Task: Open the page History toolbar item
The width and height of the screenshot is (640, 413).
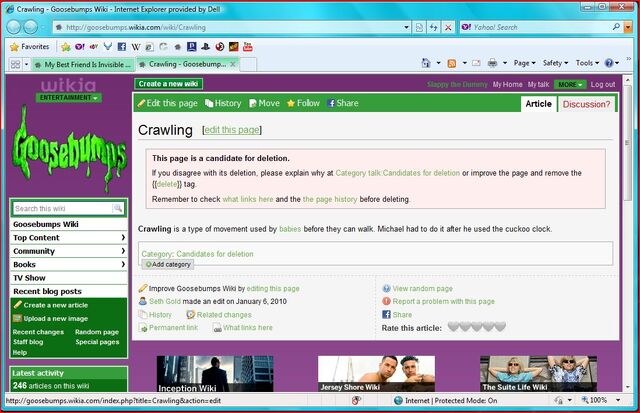Action: (223, 103)
